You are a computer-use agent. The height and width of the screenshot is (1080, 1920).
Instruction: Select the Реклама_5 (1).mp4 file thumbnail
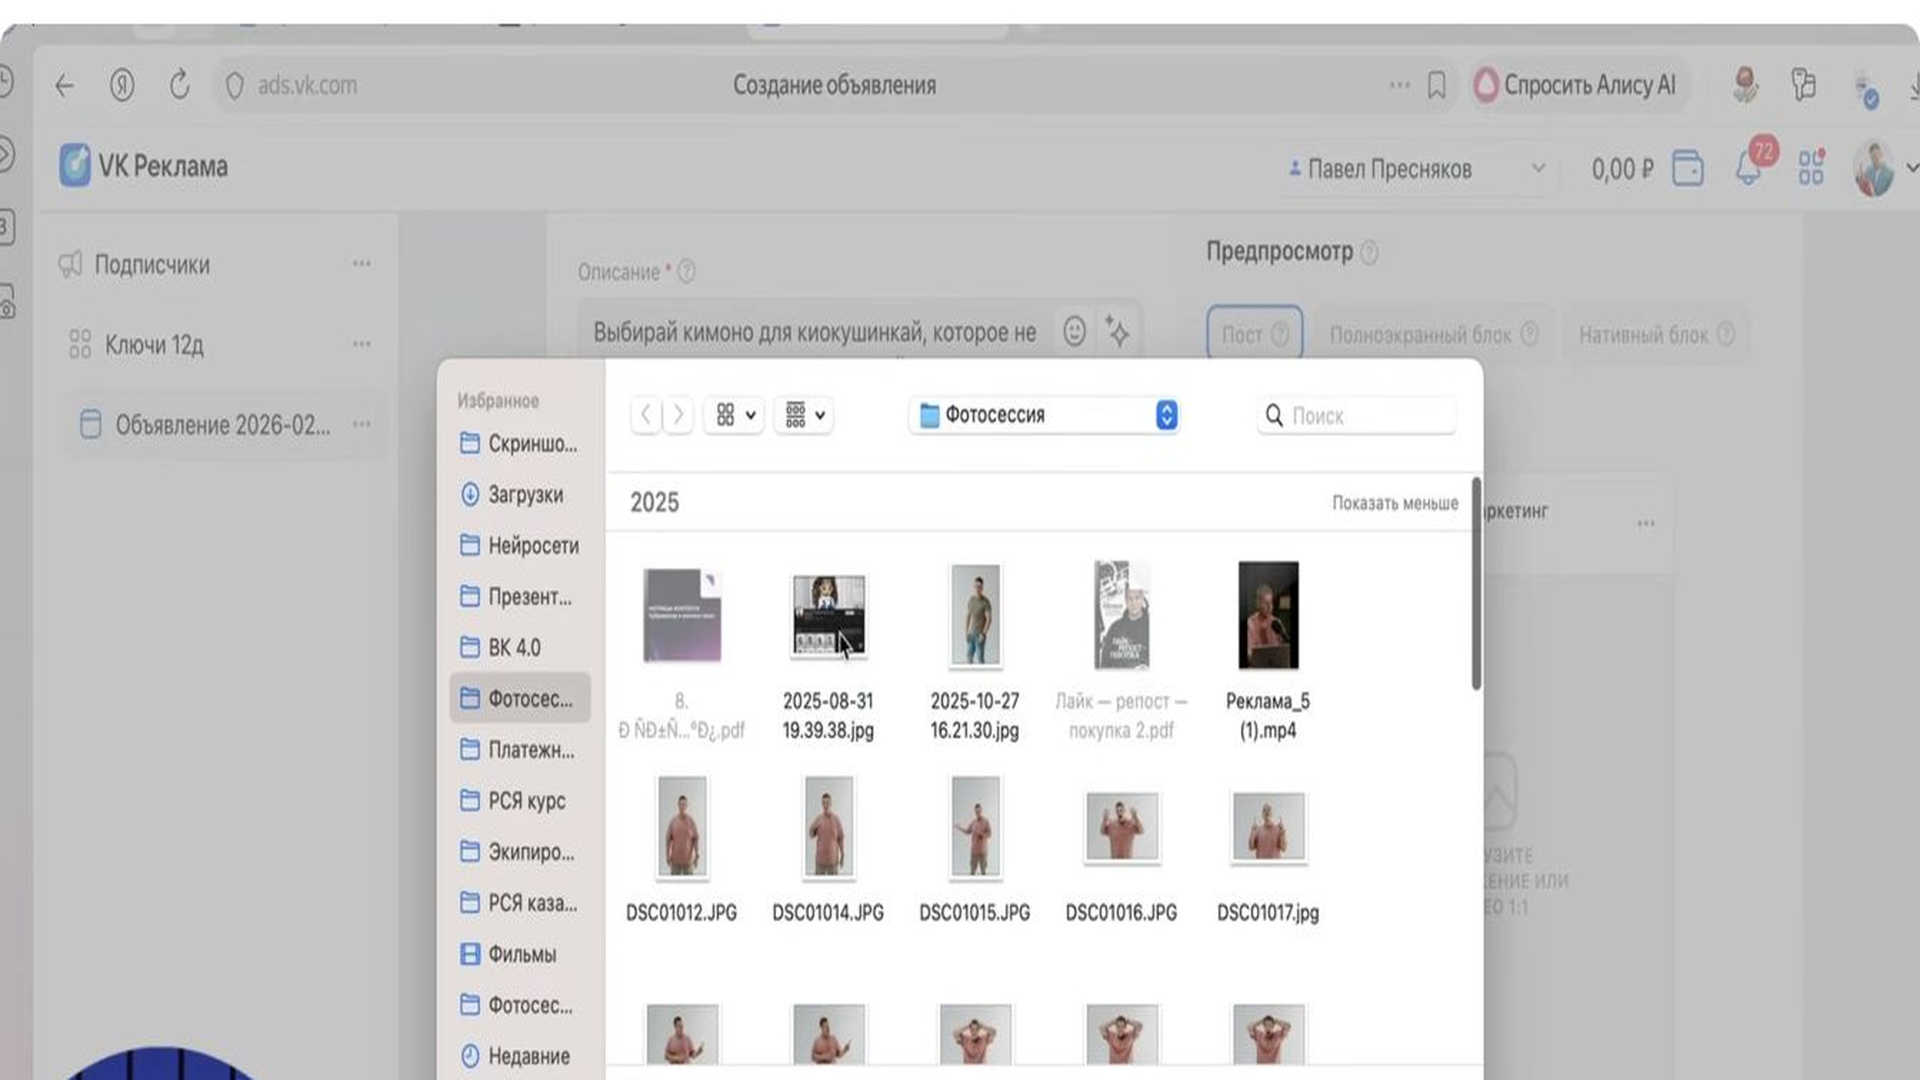[x=1268, y=615]
